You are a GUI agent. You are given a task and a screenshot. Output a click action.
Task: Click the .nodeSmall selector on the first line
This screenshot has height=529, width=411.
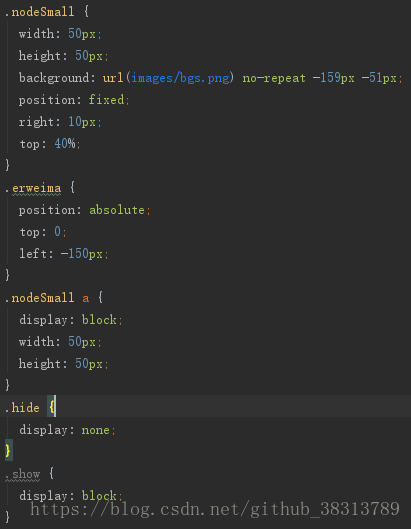[x=39, y=12]
